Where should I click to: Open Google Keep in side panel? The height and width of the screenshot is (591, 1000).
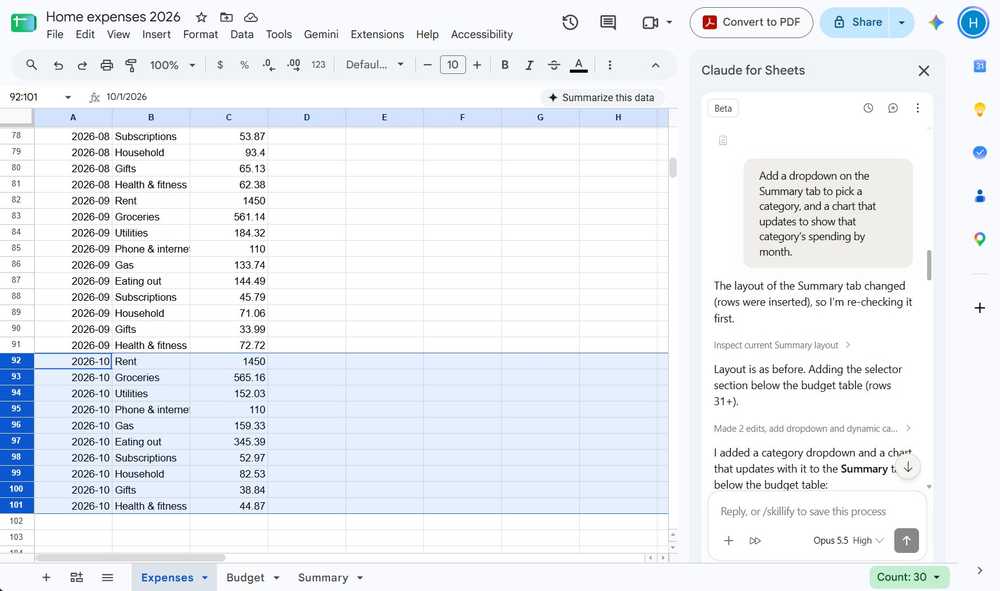980,109
